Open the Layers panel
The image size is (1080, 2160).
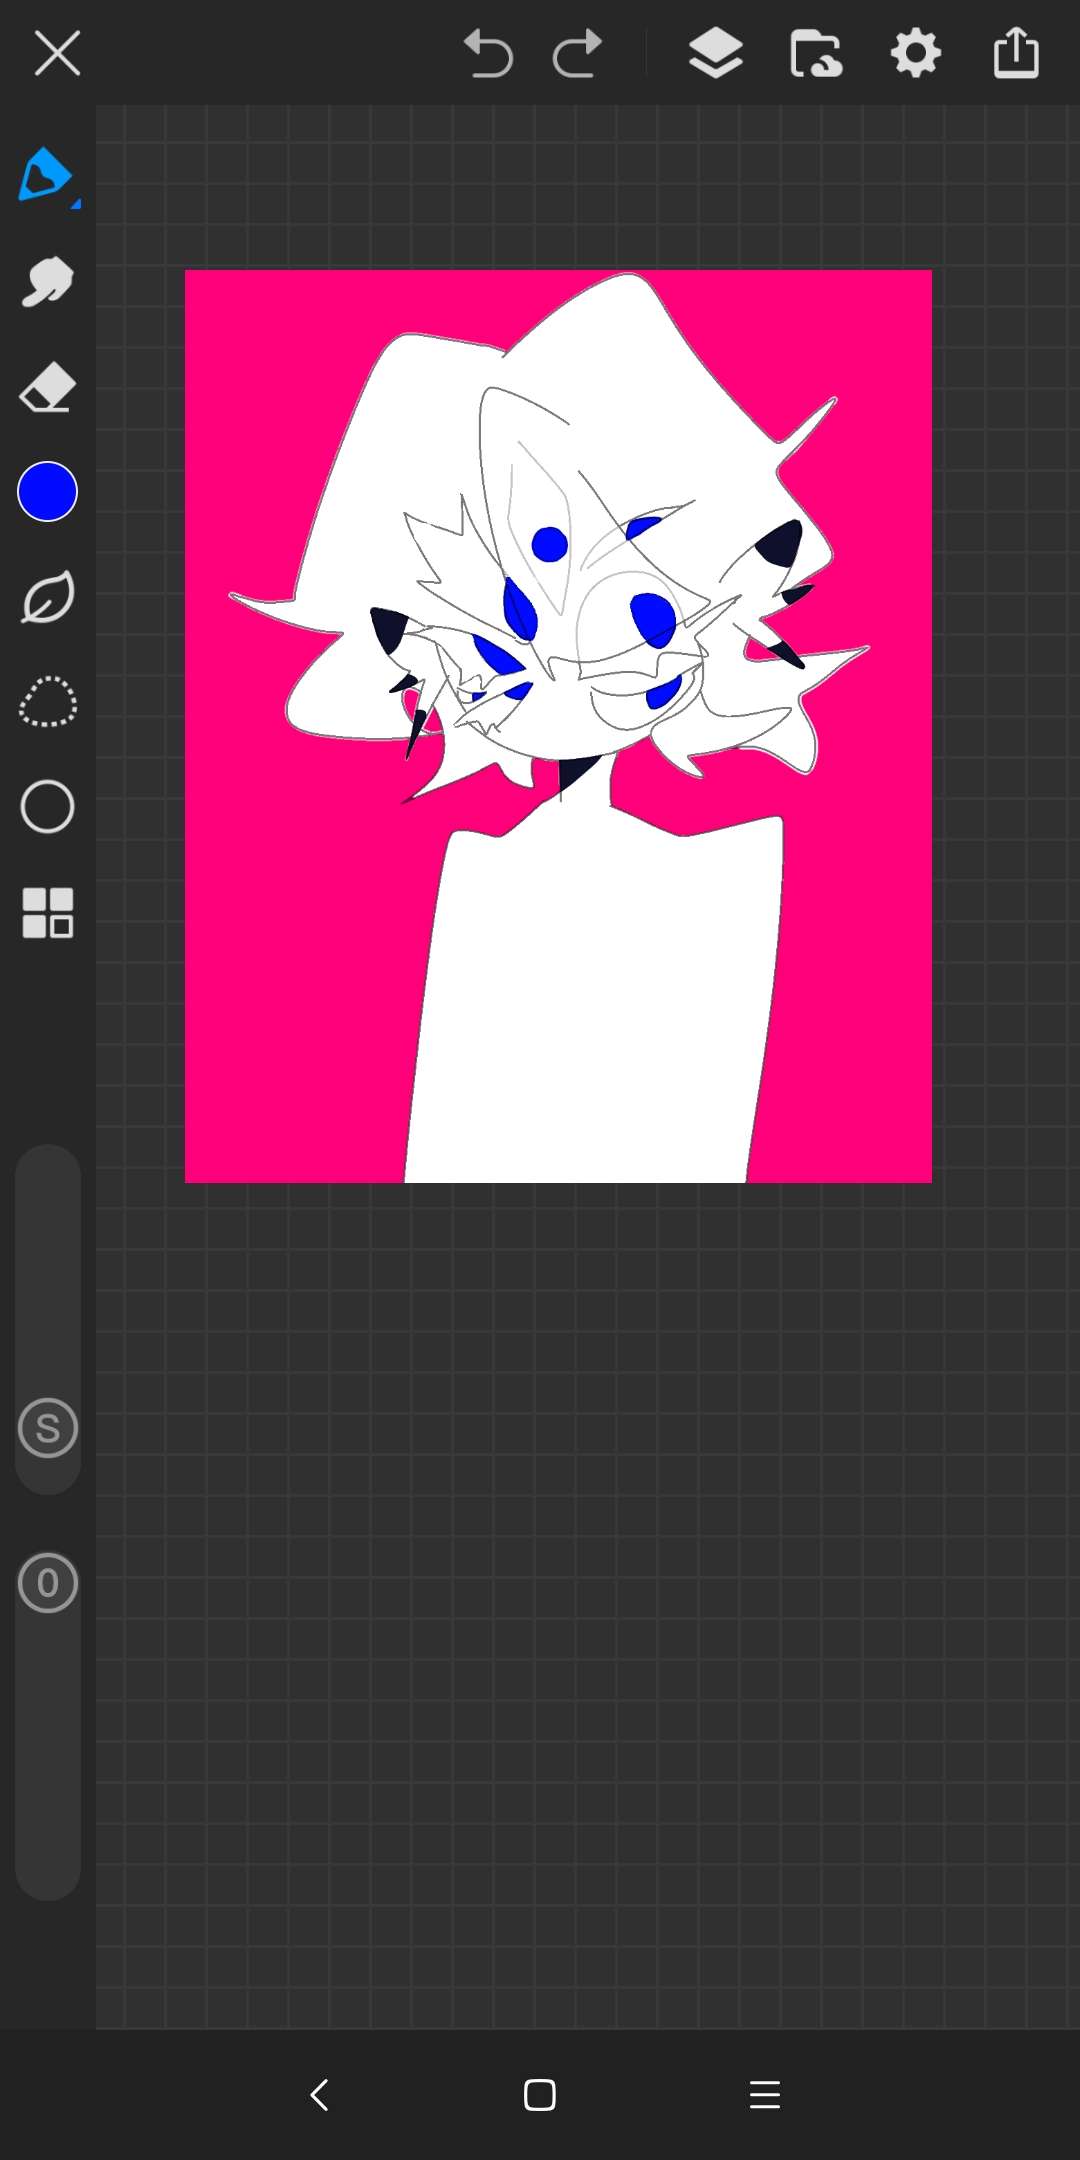point(716,54)
